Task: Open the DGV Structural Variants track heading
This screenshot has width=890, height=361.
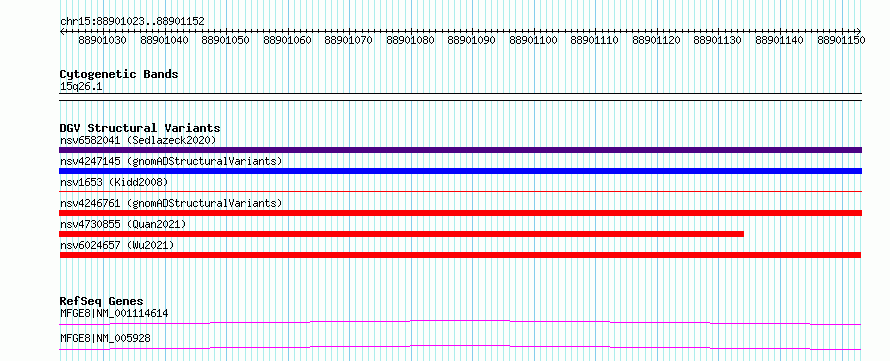Action: [x=140, y=128]
